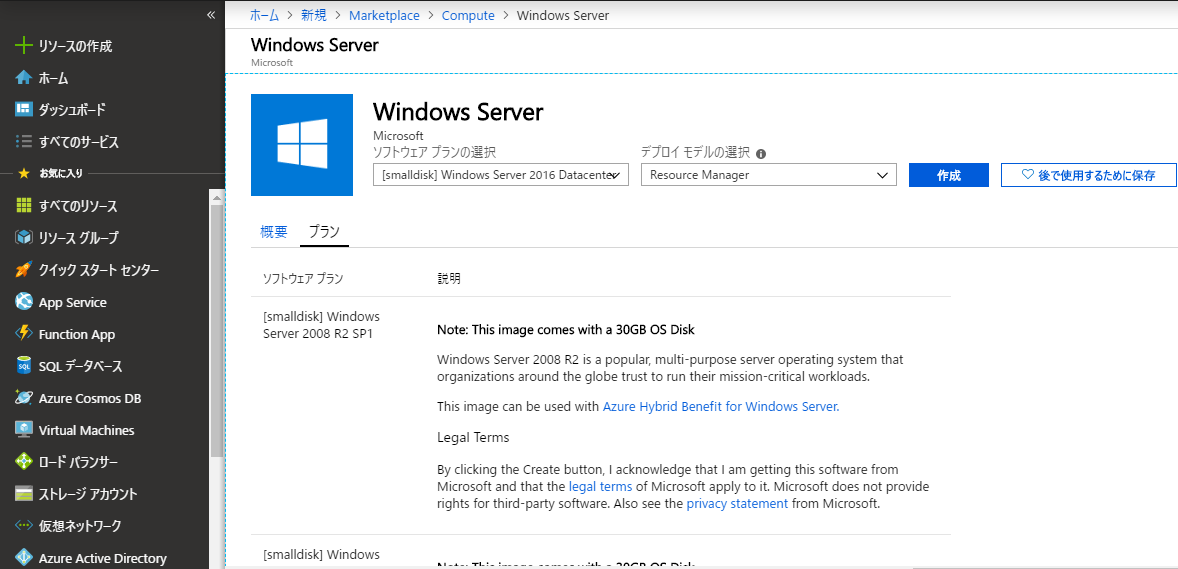Select the すべてのリソース grid icon

[24, 206]
